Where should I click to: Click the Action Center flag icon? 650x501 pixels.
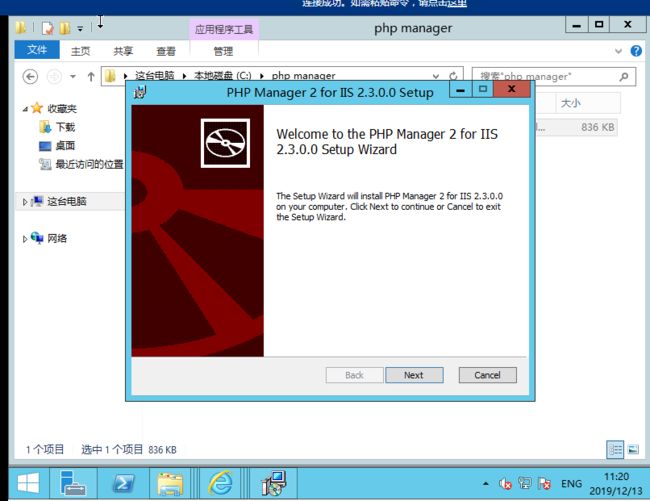tap(544, 484)
